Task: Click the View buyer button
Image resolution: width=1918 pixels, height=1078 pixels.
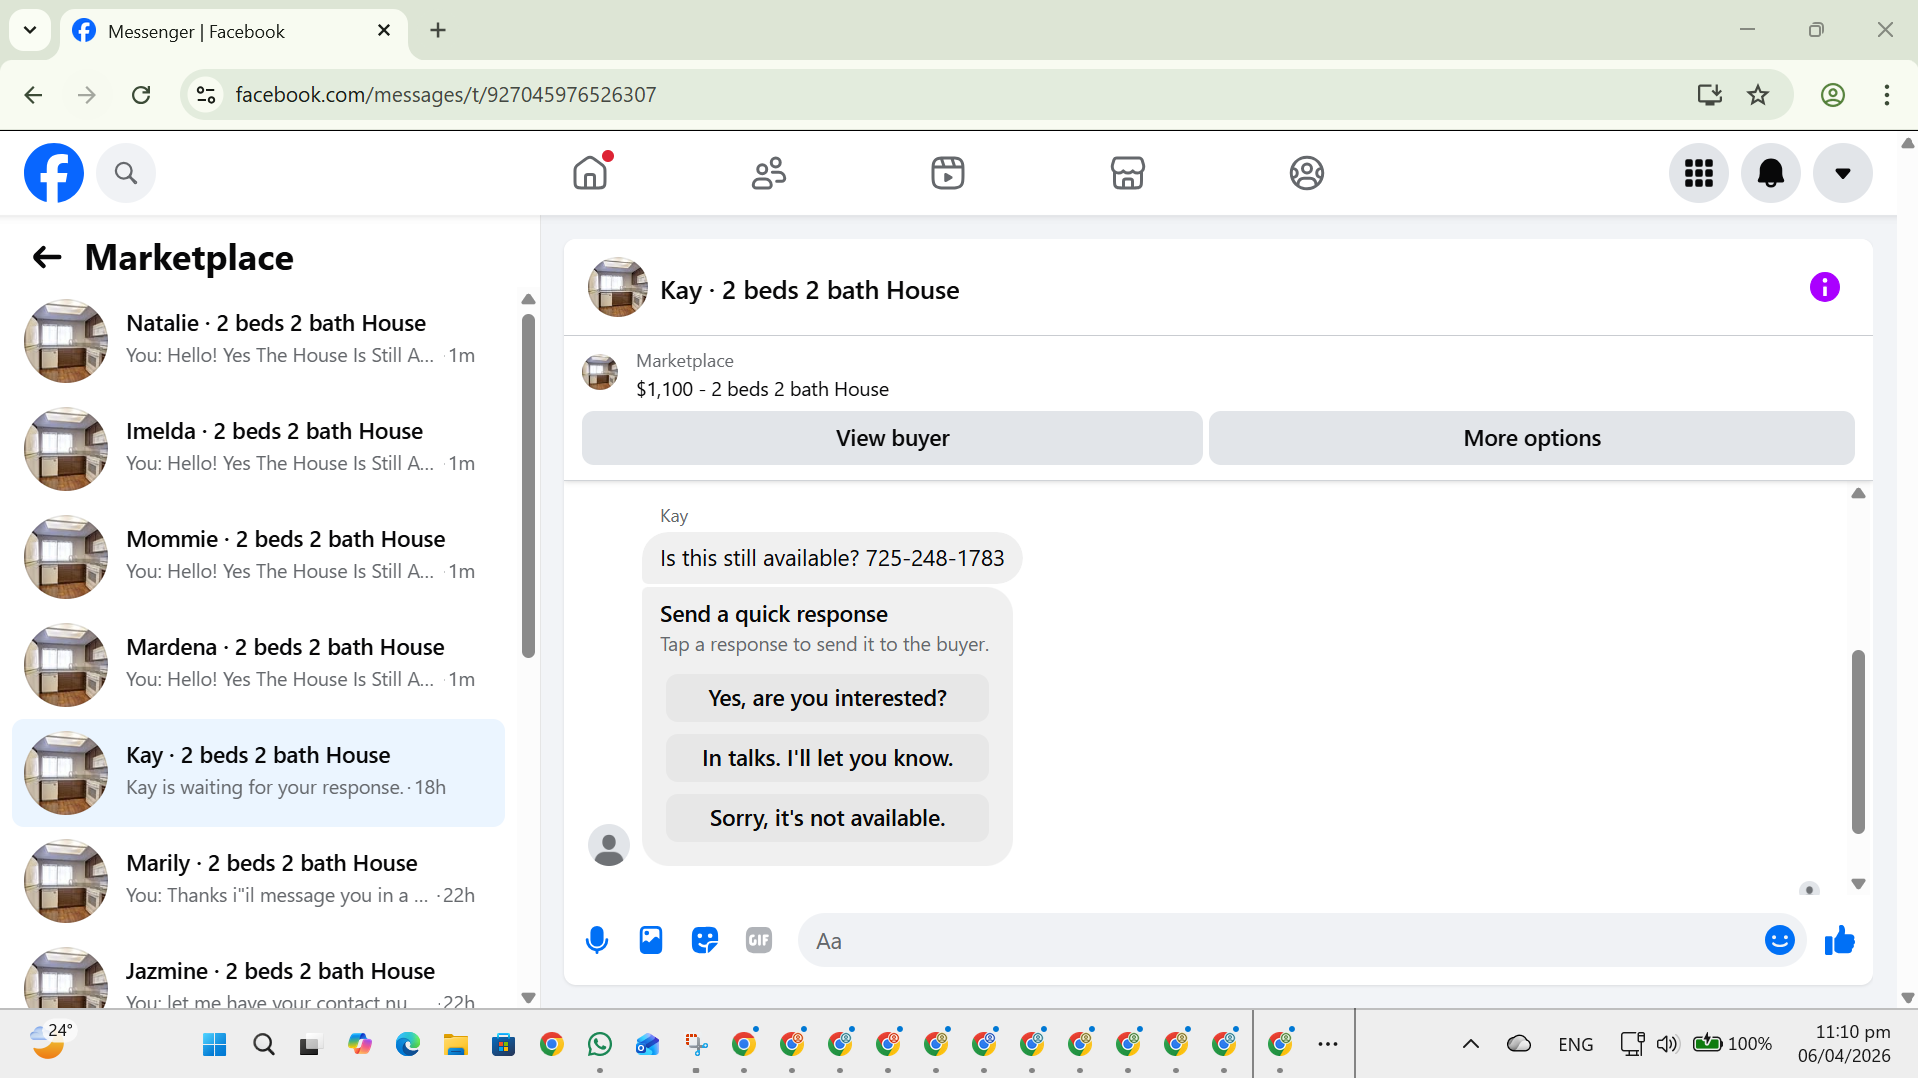Action: 892,438
